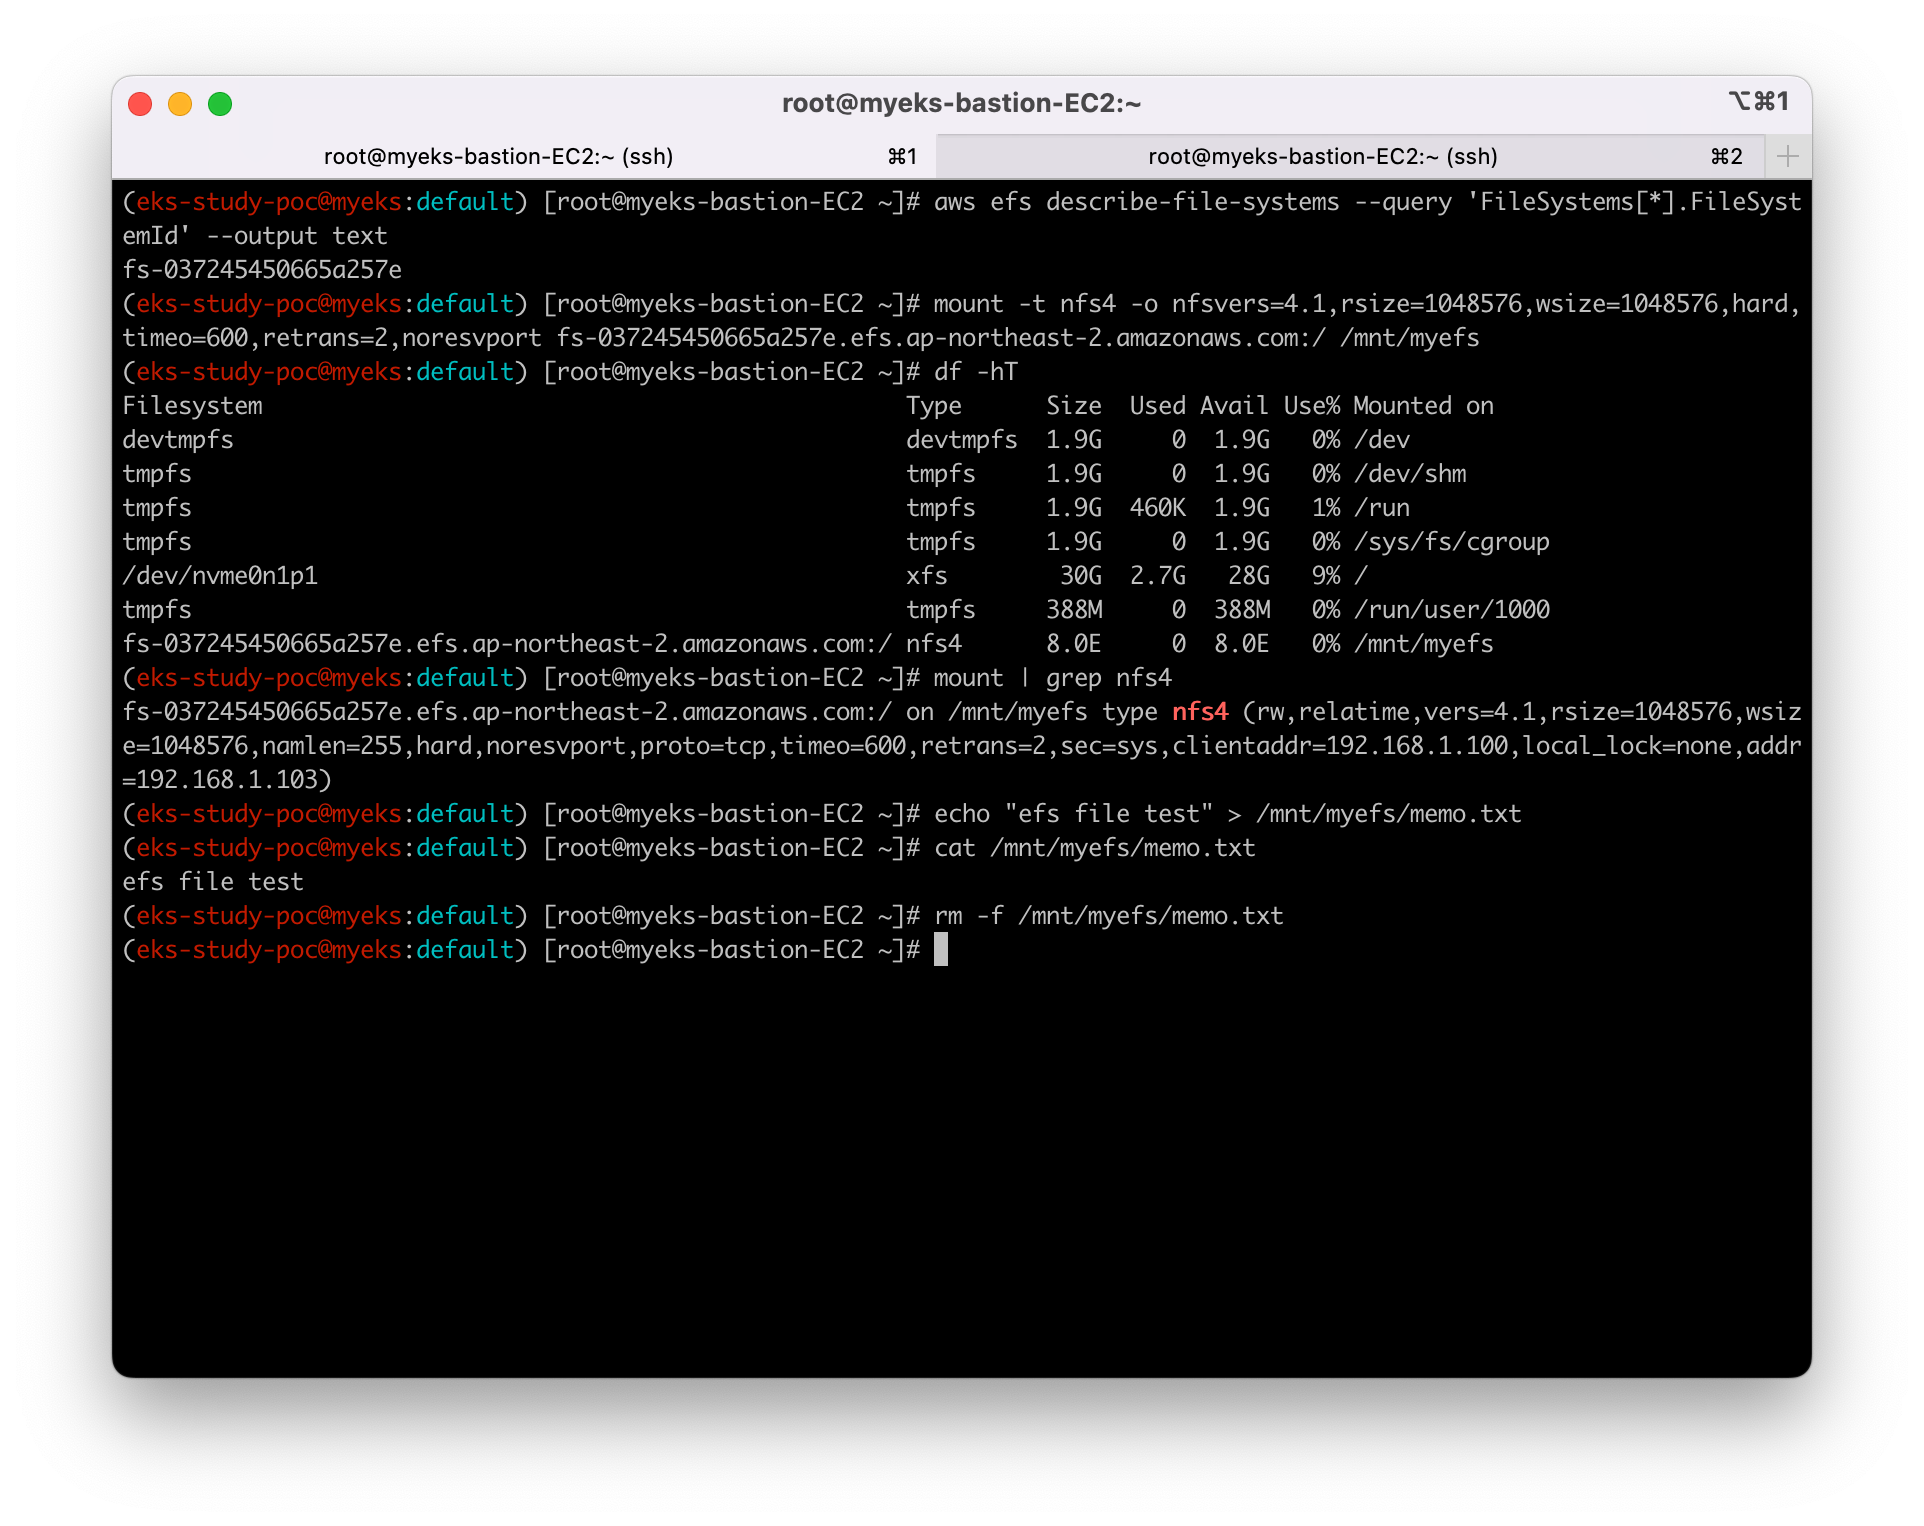Click the 'rm -f /mnt/myefs/memo.txt' command
The width and height of the screenshot is (1924, 1526).
point(1108,916)
